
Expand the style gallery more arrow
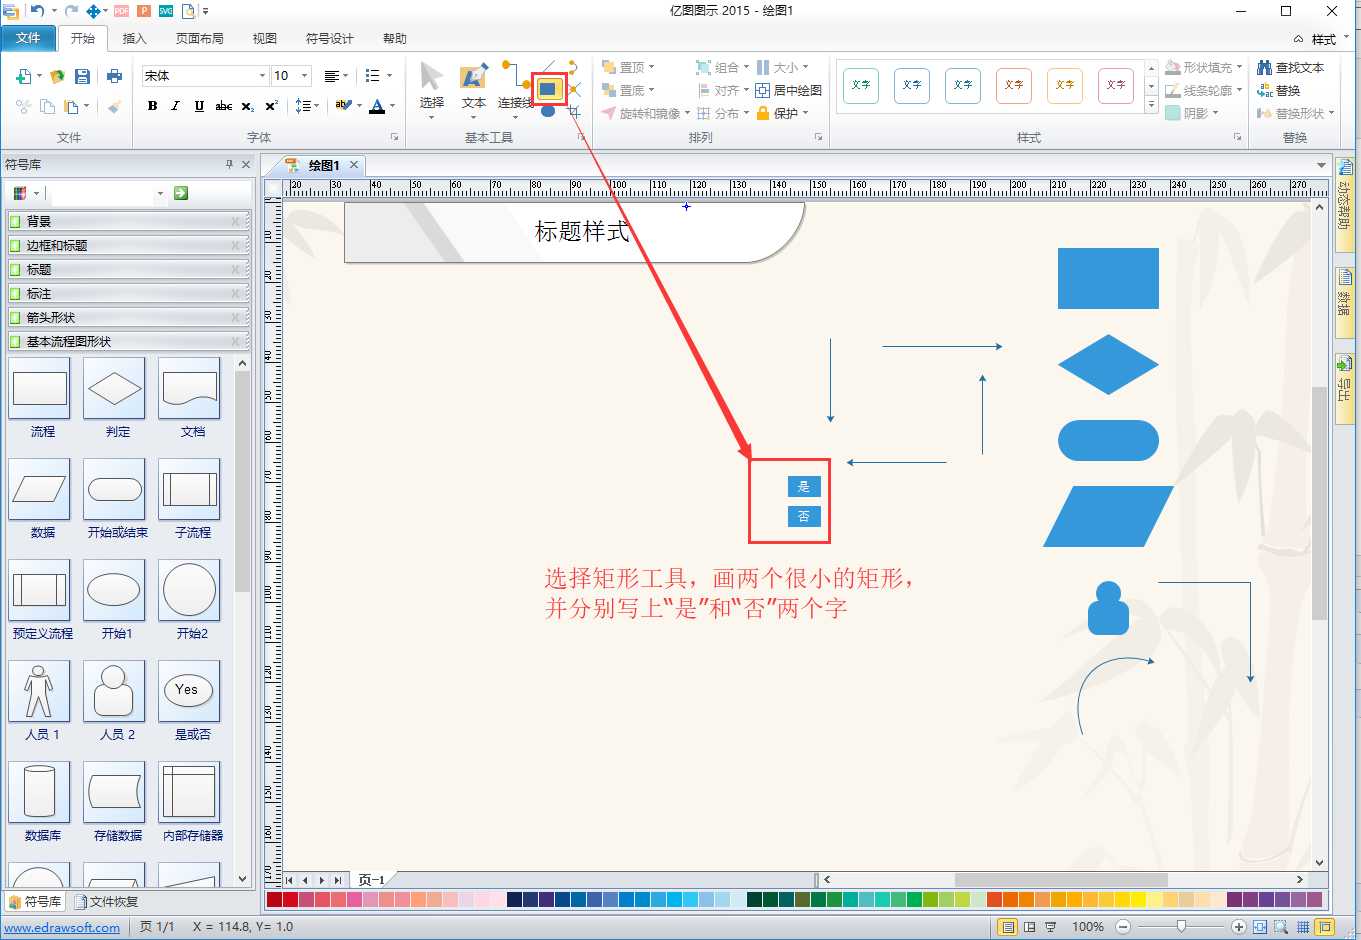(x=1151, y=106)
